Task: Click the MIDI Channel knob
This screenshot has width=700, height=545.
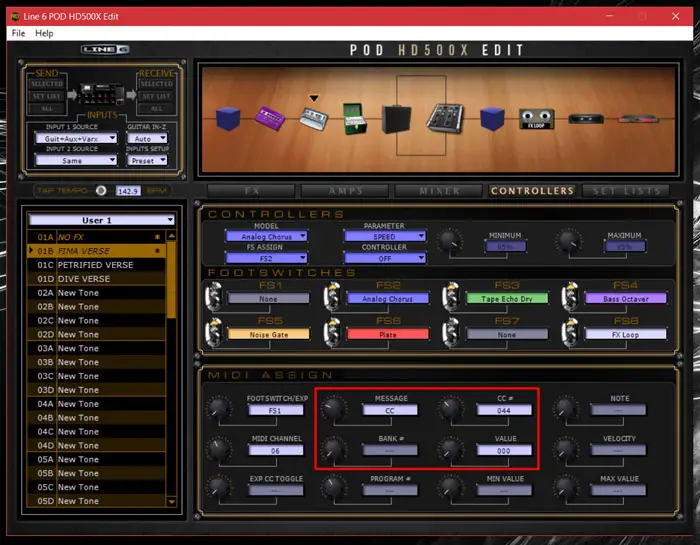Action: pos(218,449)
